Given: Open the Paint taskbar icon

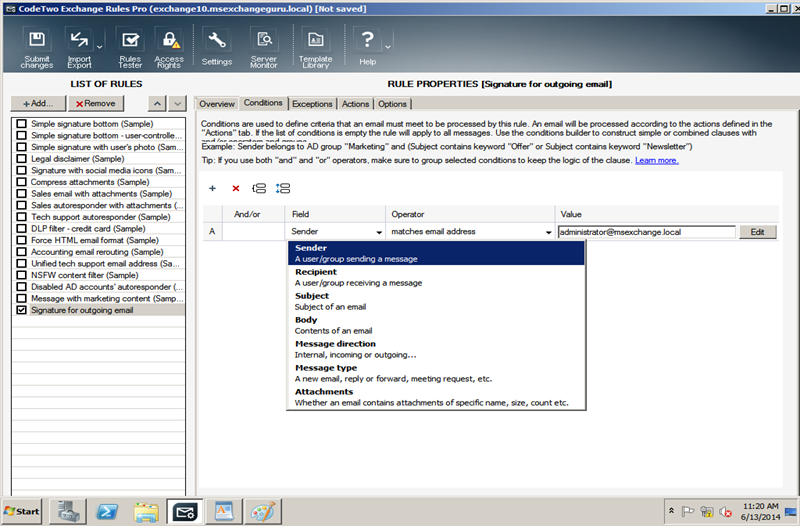Looking at the screenshot, I should (x=263, y=511).
